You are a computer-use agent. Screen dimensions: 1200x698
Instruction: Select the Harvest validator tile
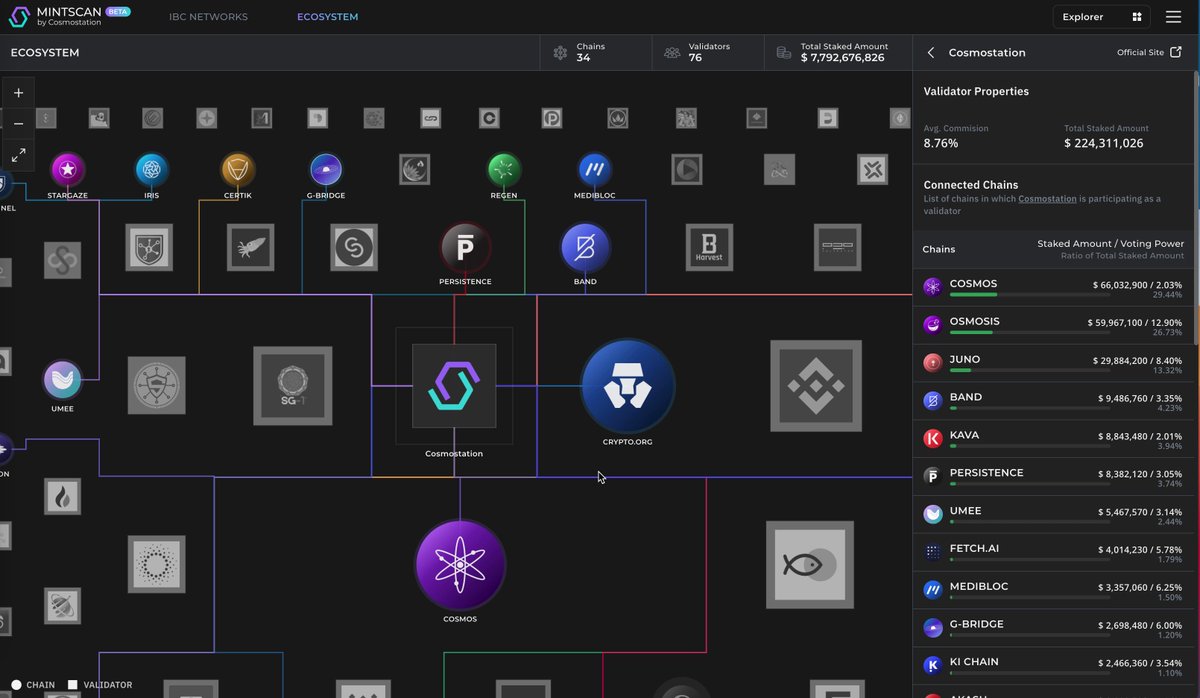709,248
